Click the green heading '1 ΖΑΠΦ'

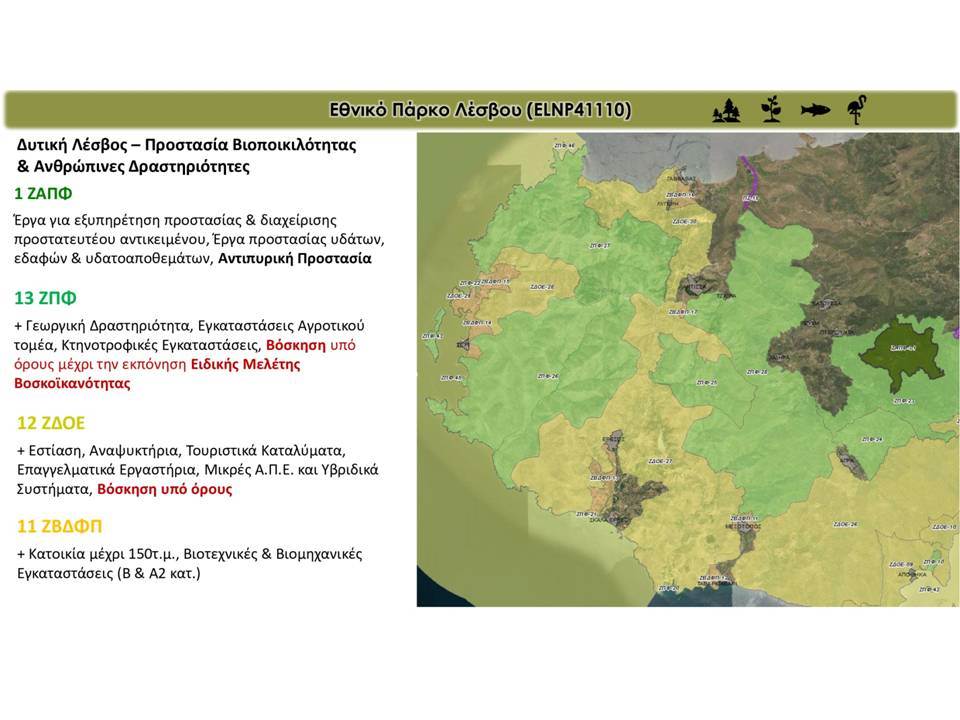(x=43, y=193)
